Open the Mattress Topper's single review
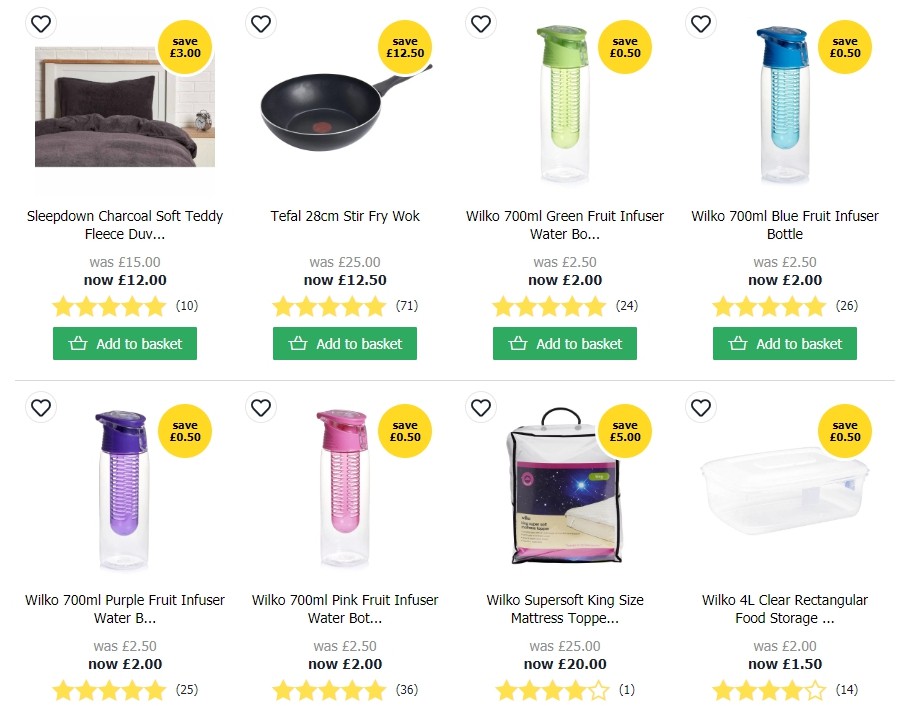The image size is (900, 706). pyautogui.click(x=626, y=690)
